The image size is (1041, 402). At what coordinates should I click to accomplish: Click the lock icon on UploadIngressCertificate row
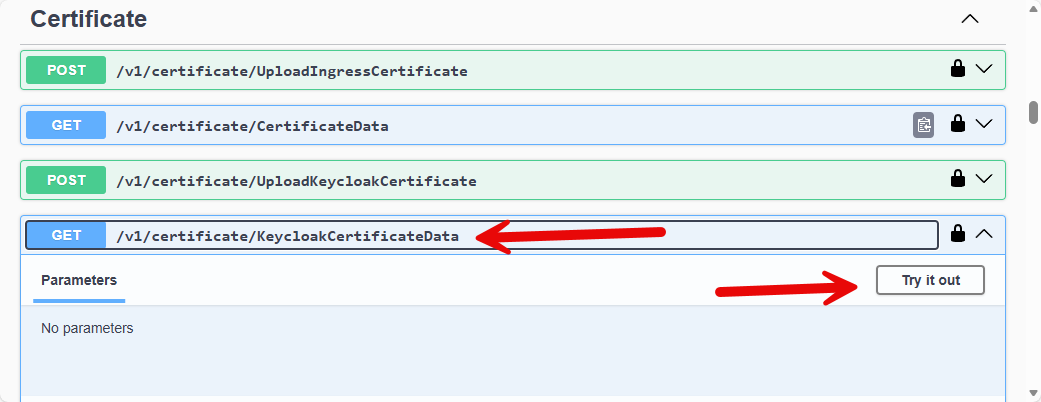coord(957,69)
